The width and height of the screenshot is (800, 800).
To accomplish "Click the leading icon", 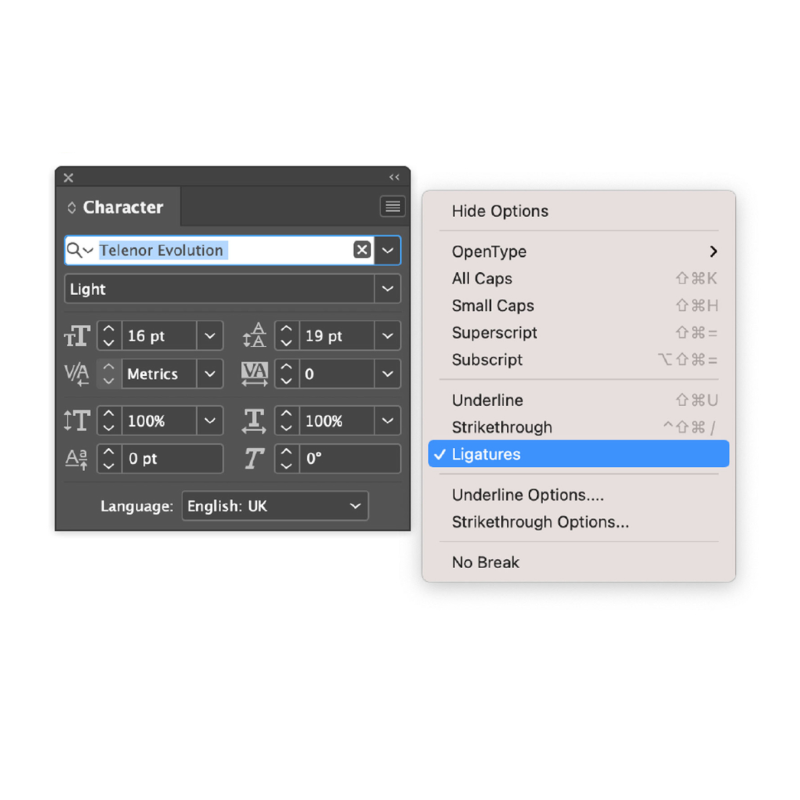I will coord(255,336).
